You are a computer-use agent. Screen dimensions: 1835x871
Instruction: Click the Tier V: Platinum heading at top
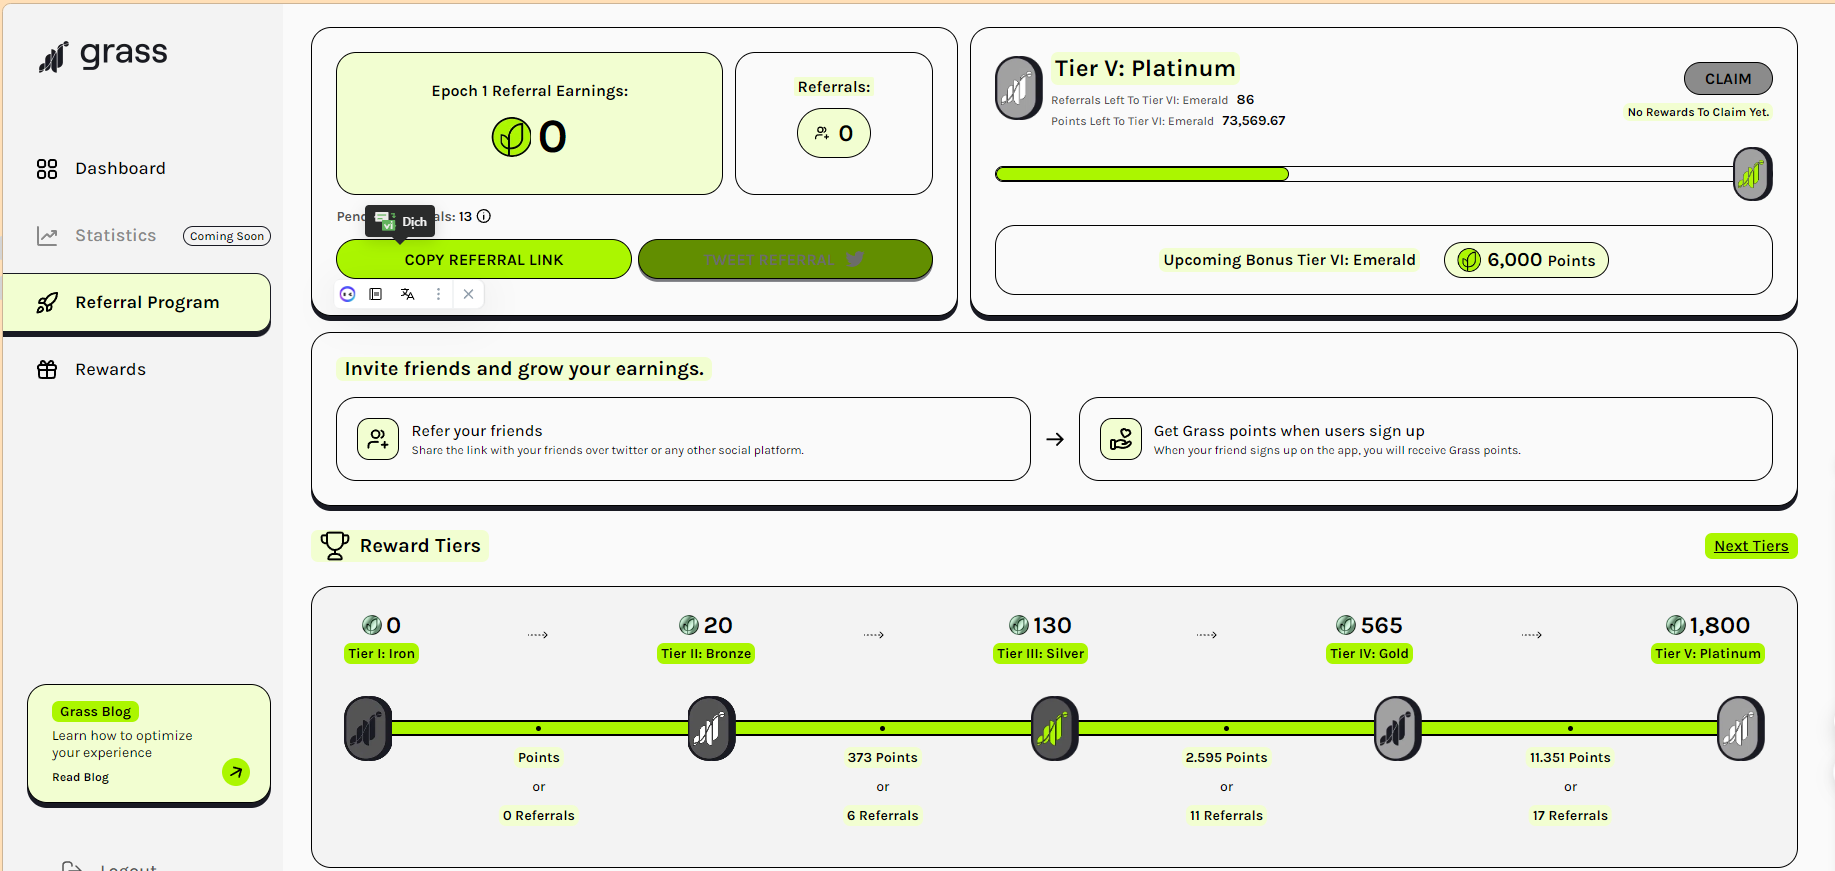1145,69
